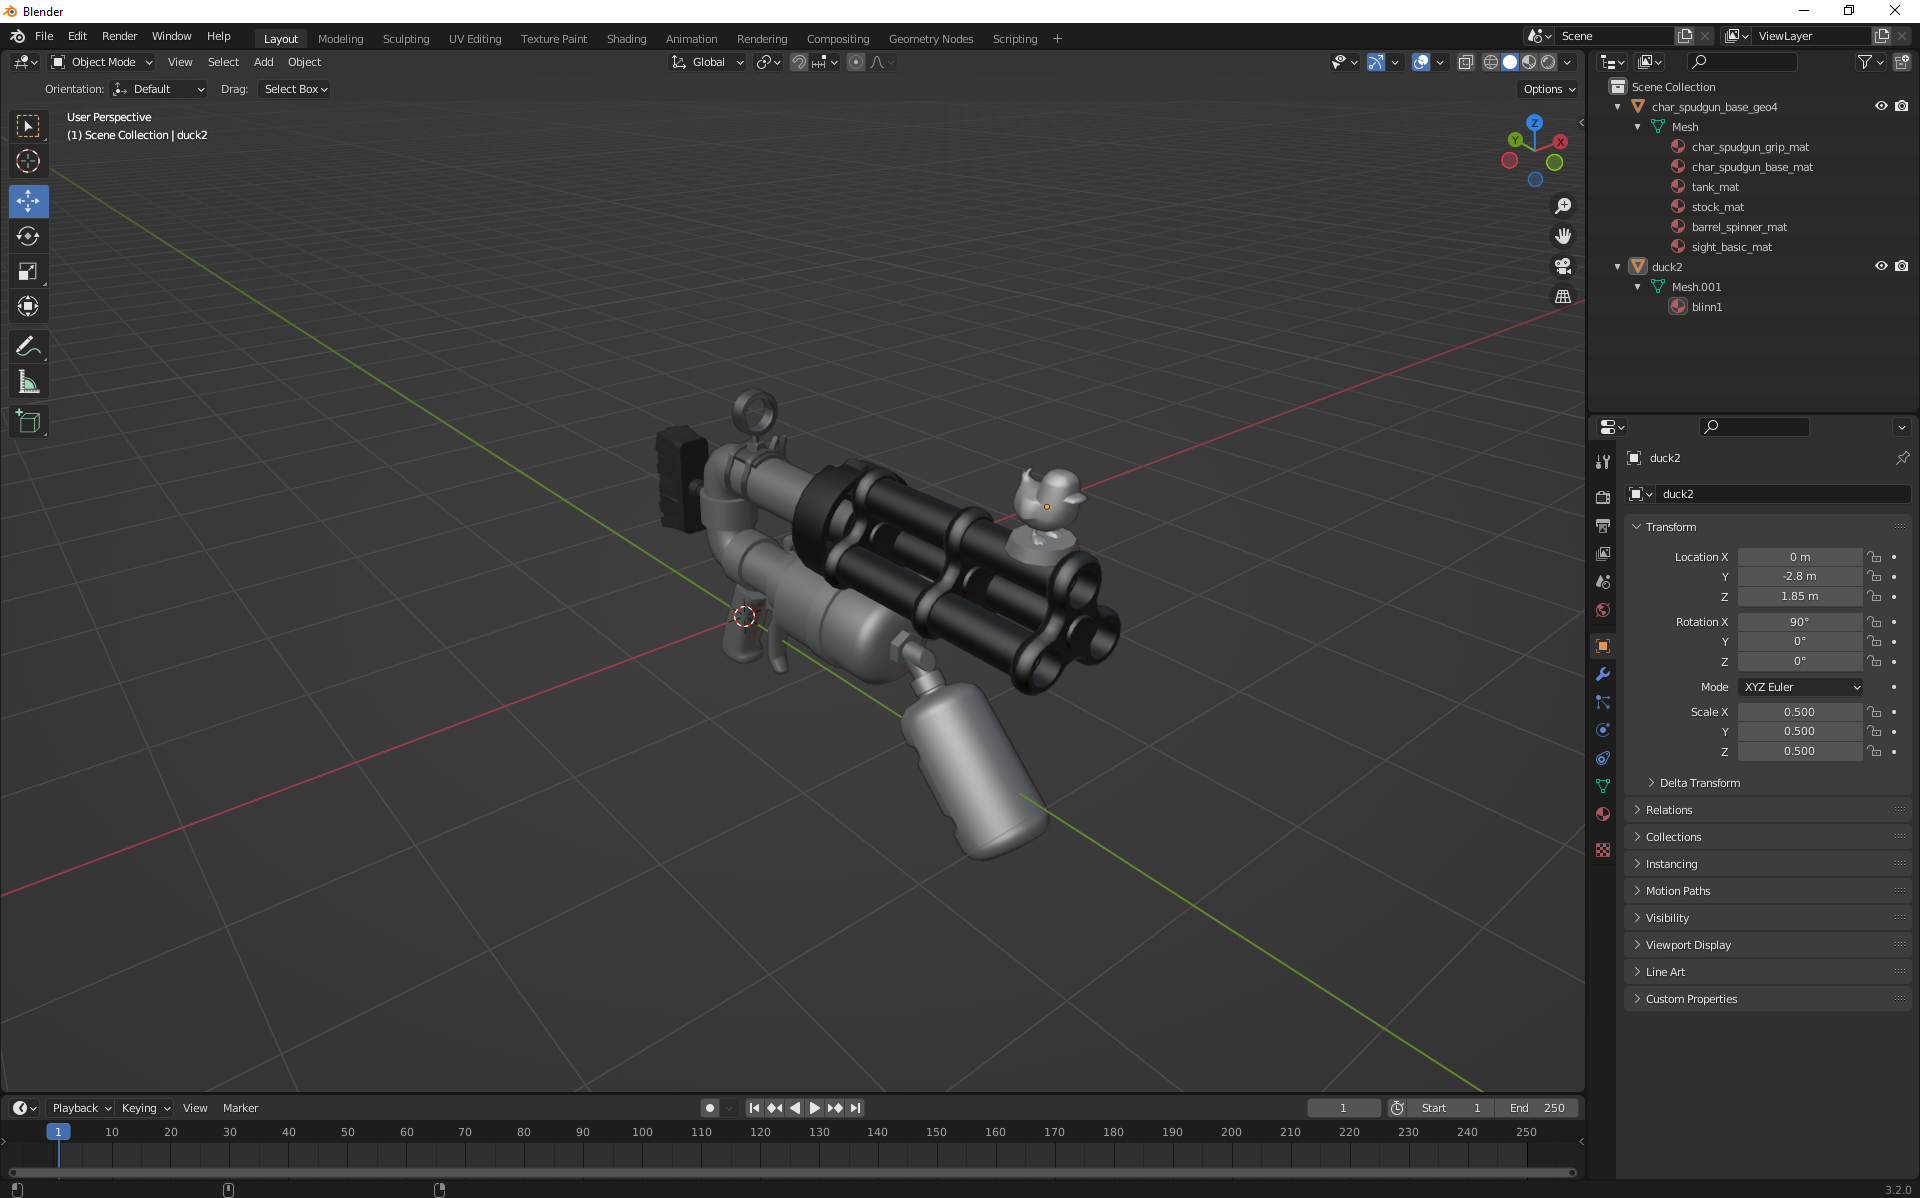Image resolution: width=1920 pixels, height=1198 pixels.
Task: Open the Render menu
Action: click(x=119, y=36)
